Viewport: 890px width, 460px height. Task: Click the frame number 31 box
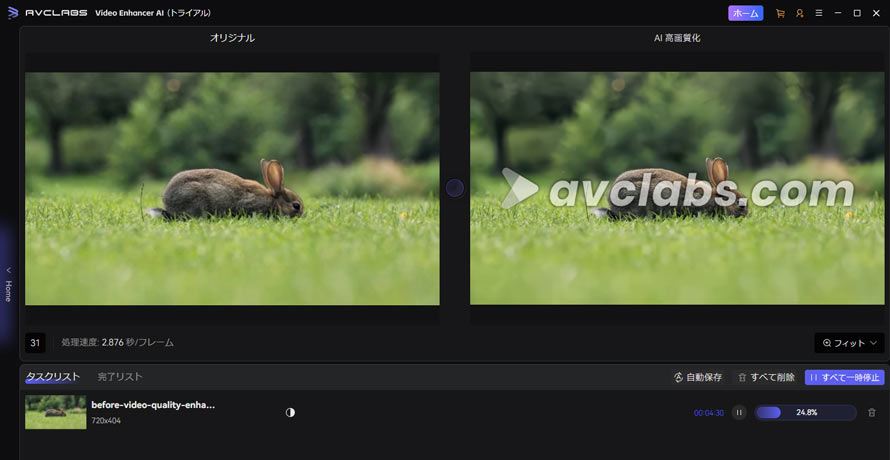tap(35, 342)
